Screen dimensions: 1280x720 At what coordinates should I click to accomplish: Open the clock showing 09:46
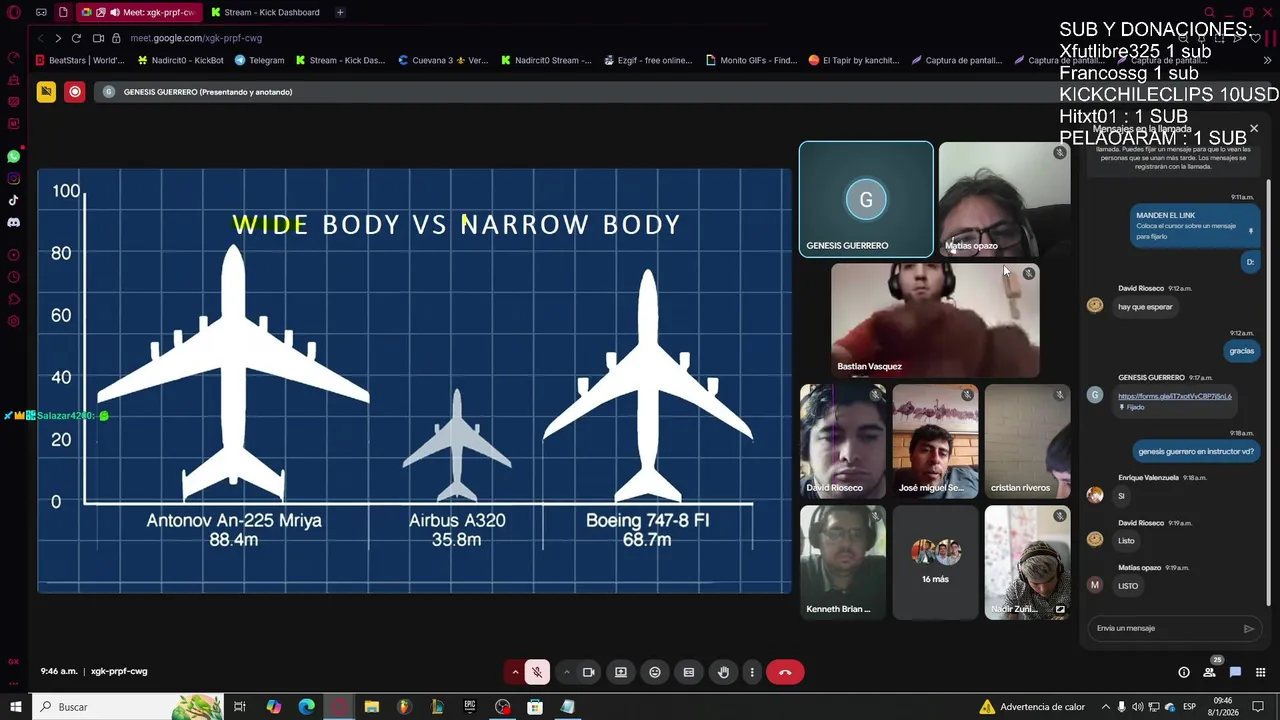click(x=1223, y=707)
